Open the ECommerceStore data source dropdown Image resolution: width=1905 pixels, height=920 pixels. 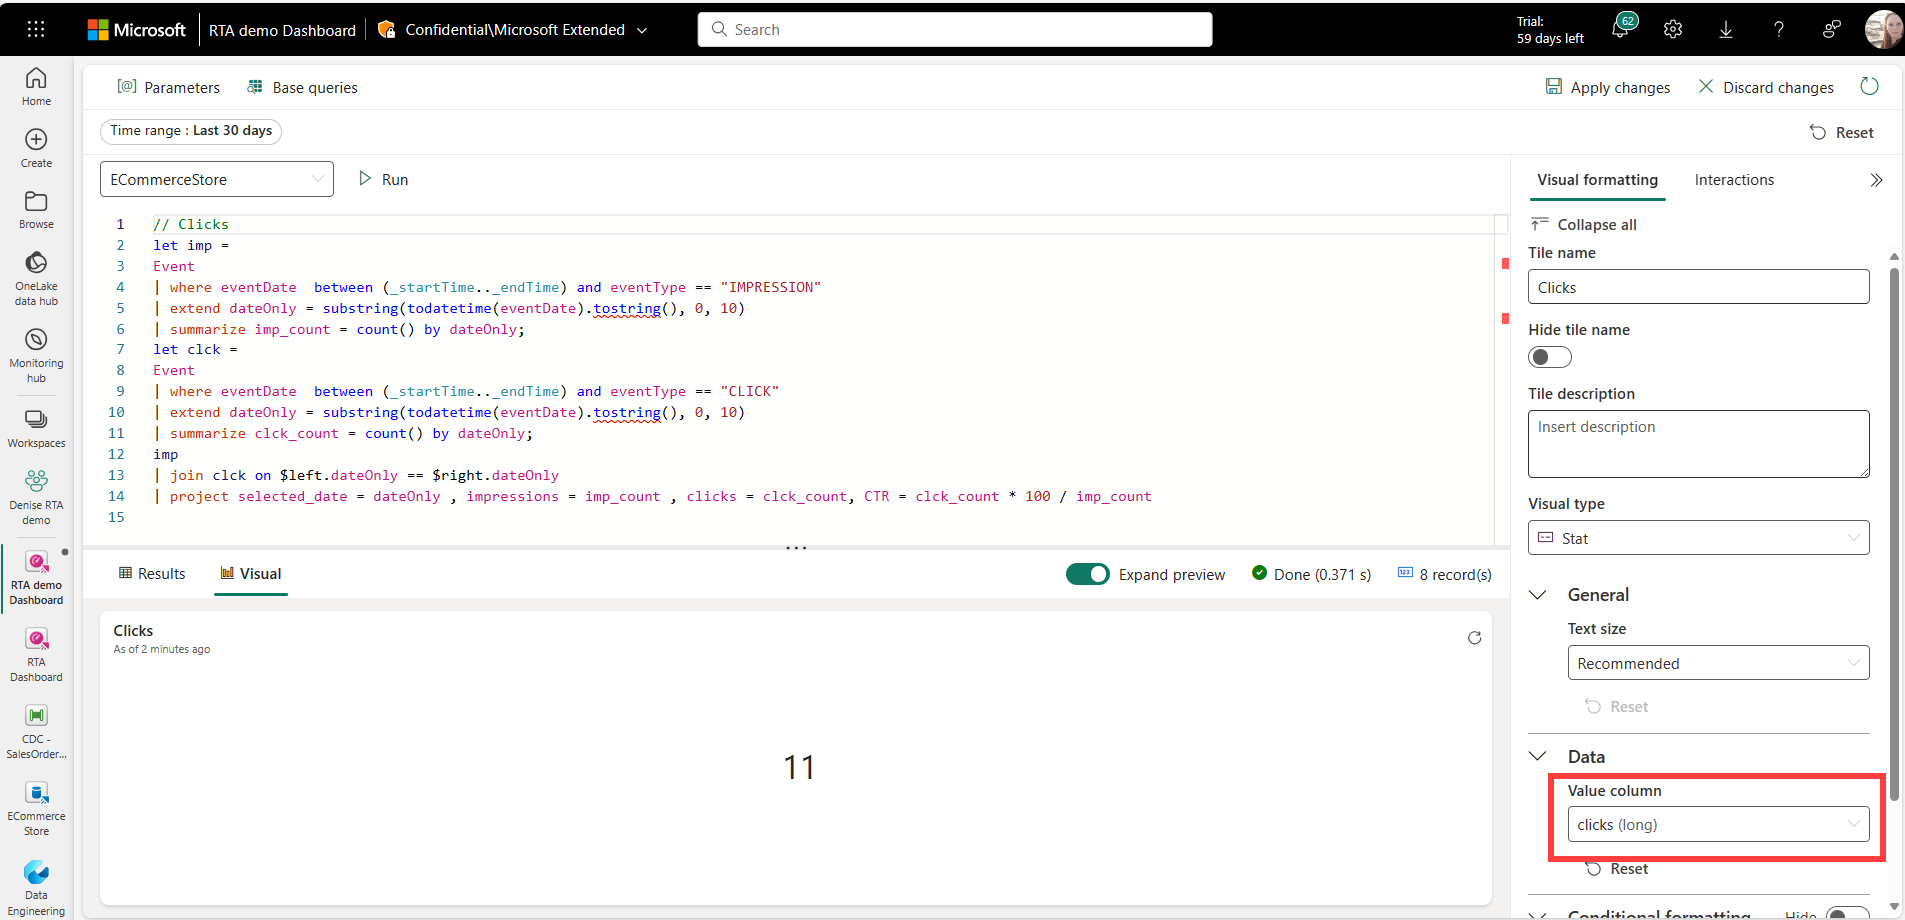(217, 180)
